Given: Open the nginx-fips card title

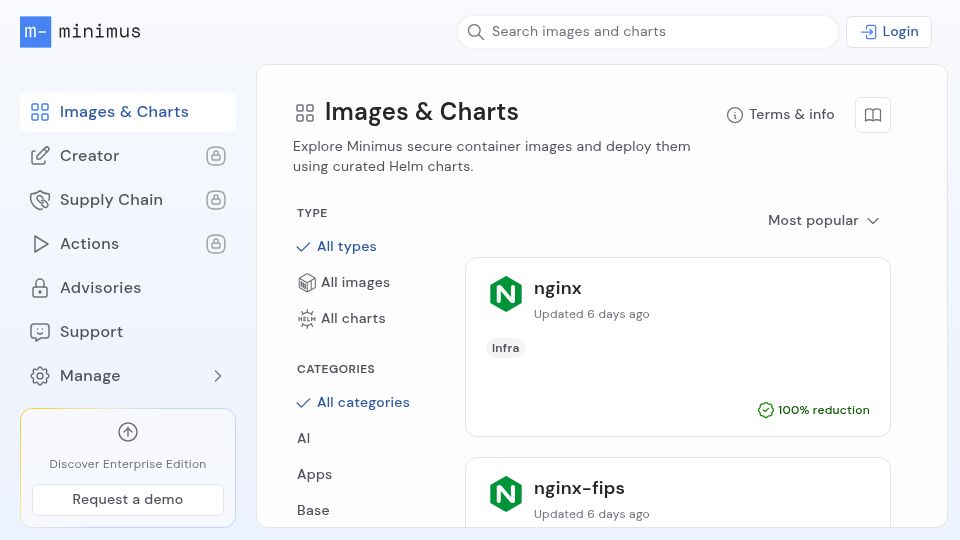Looking at the screenshot, I should pos(579,489).
